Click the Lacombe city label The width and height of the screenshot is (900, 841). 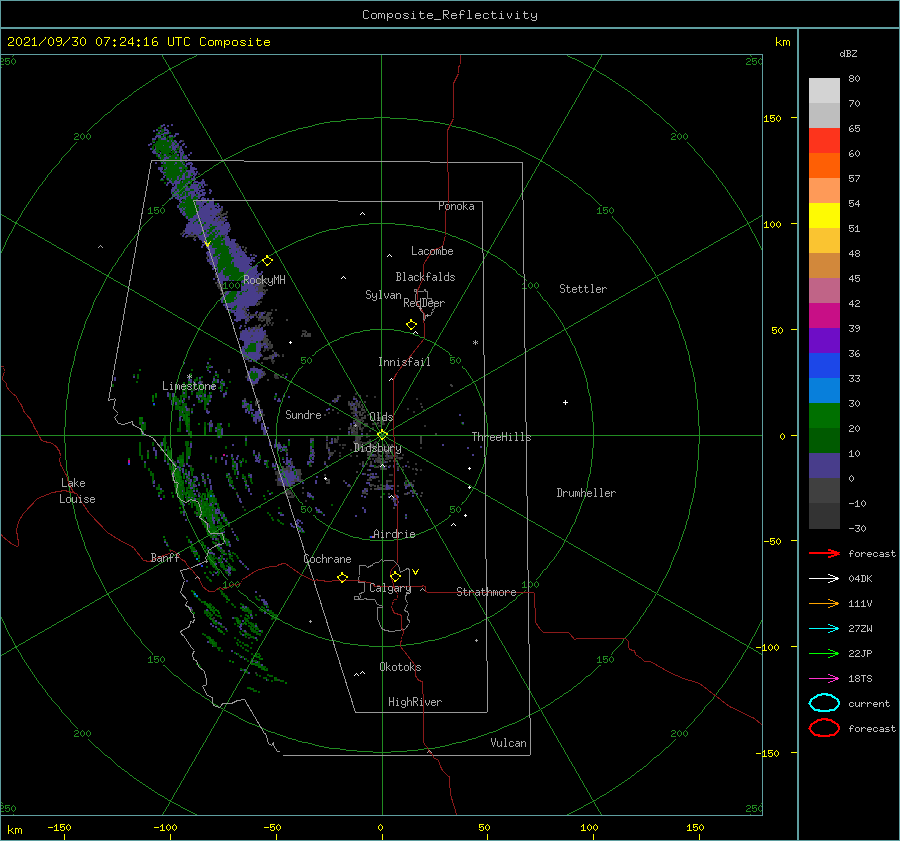pos(432,251)
